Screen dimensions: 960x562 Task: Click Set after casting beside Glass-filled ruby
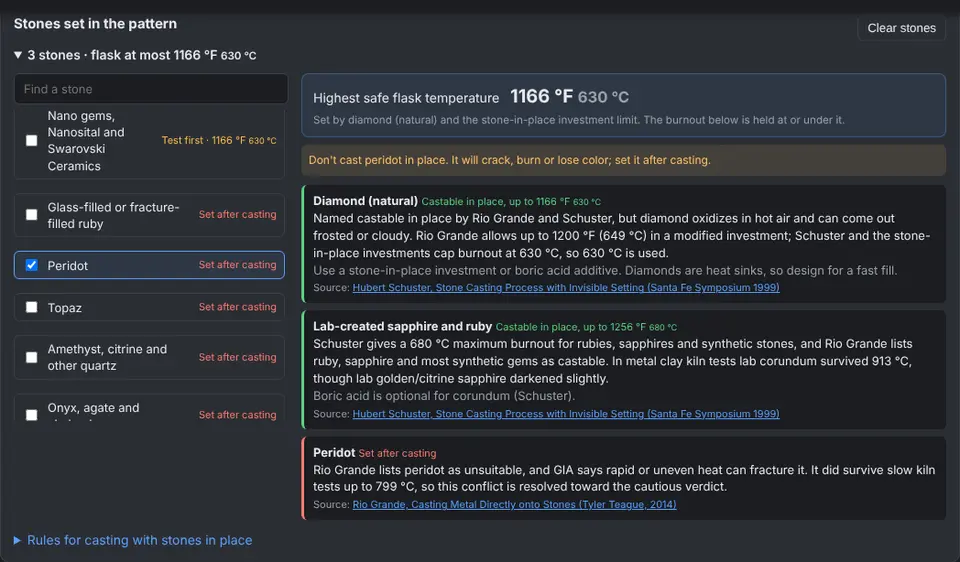coord(238,214)
